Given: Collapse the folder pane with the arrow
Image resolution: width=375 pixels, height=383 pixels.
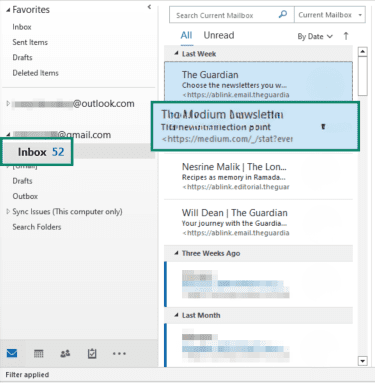Looking at the screenshot, I should [149, 7].
